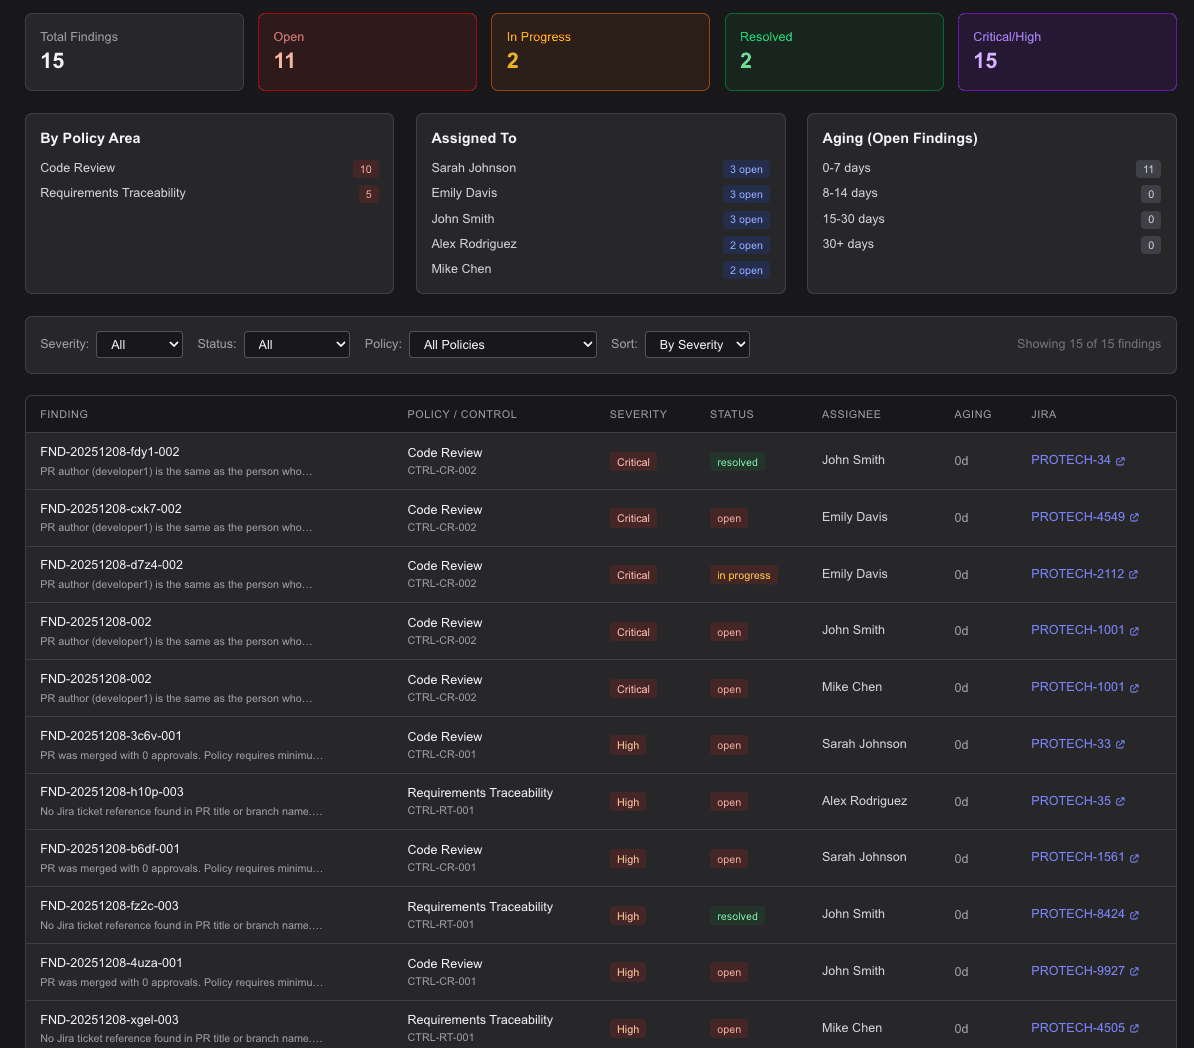Click the PROTECH-1001 link in John Smith's row
This screenshot has width=1194, height=1048.
pos(1077,630)
